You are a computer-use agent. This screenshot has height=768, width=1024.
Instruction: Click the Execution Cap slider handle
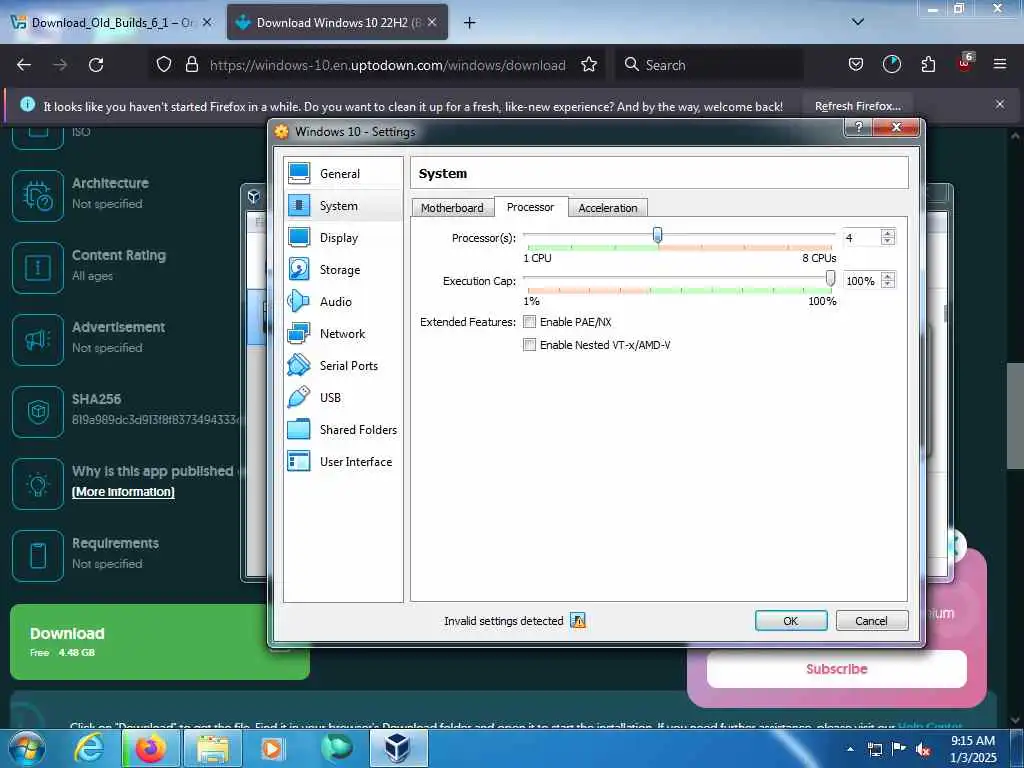pos(830,278)
